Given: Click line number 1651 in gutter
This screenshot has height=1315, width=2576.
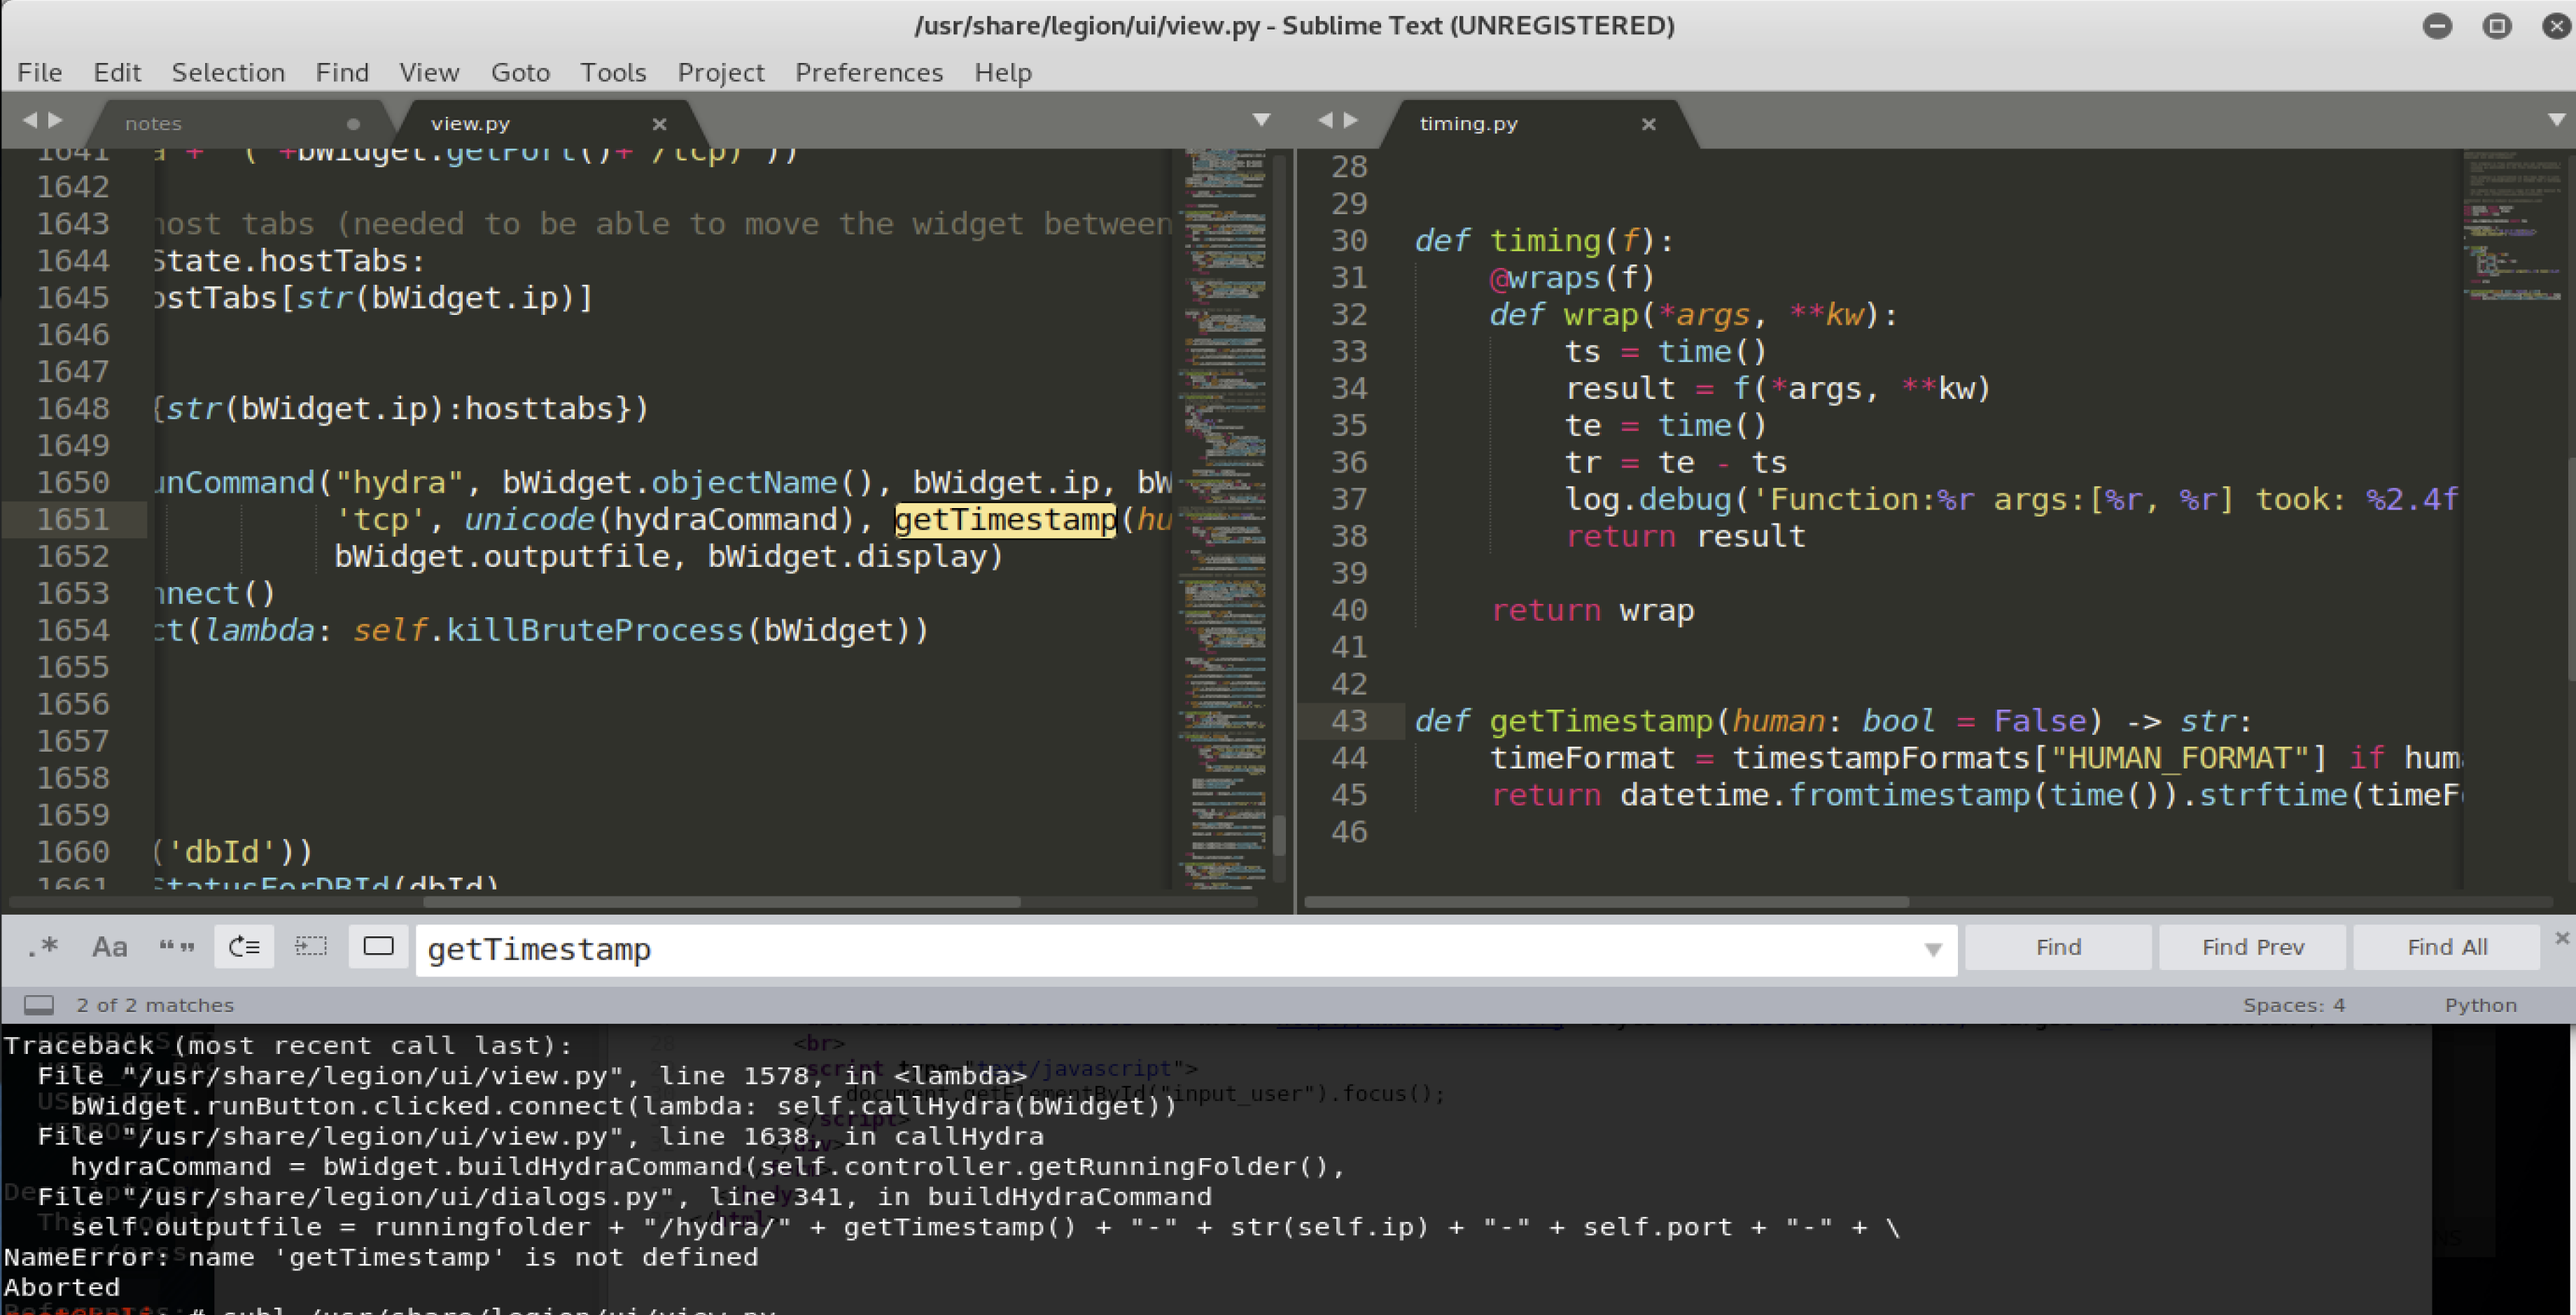Looking at the screenshot, I should [73, 520].
